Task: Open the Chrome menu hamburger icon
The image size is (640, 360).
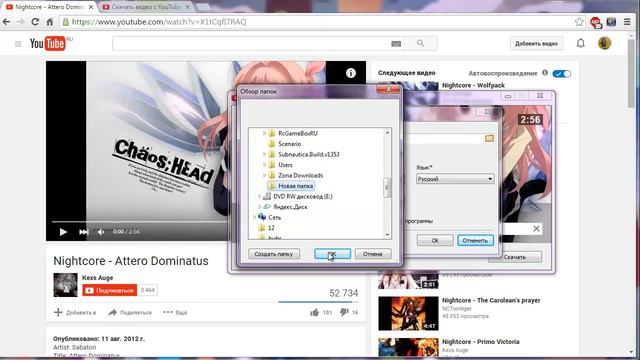Action: [x=627, y=22]
